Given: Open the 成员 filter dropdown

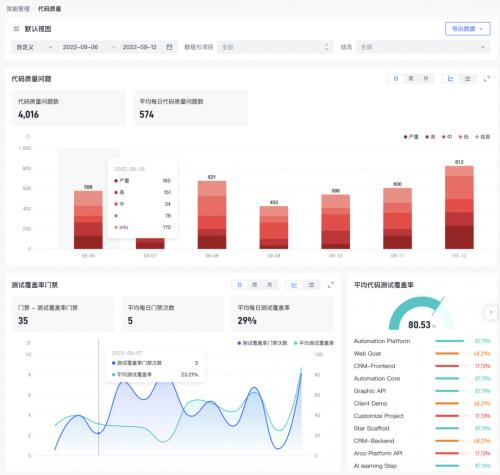Looking at the screenshot, I should tap(423, 47).
